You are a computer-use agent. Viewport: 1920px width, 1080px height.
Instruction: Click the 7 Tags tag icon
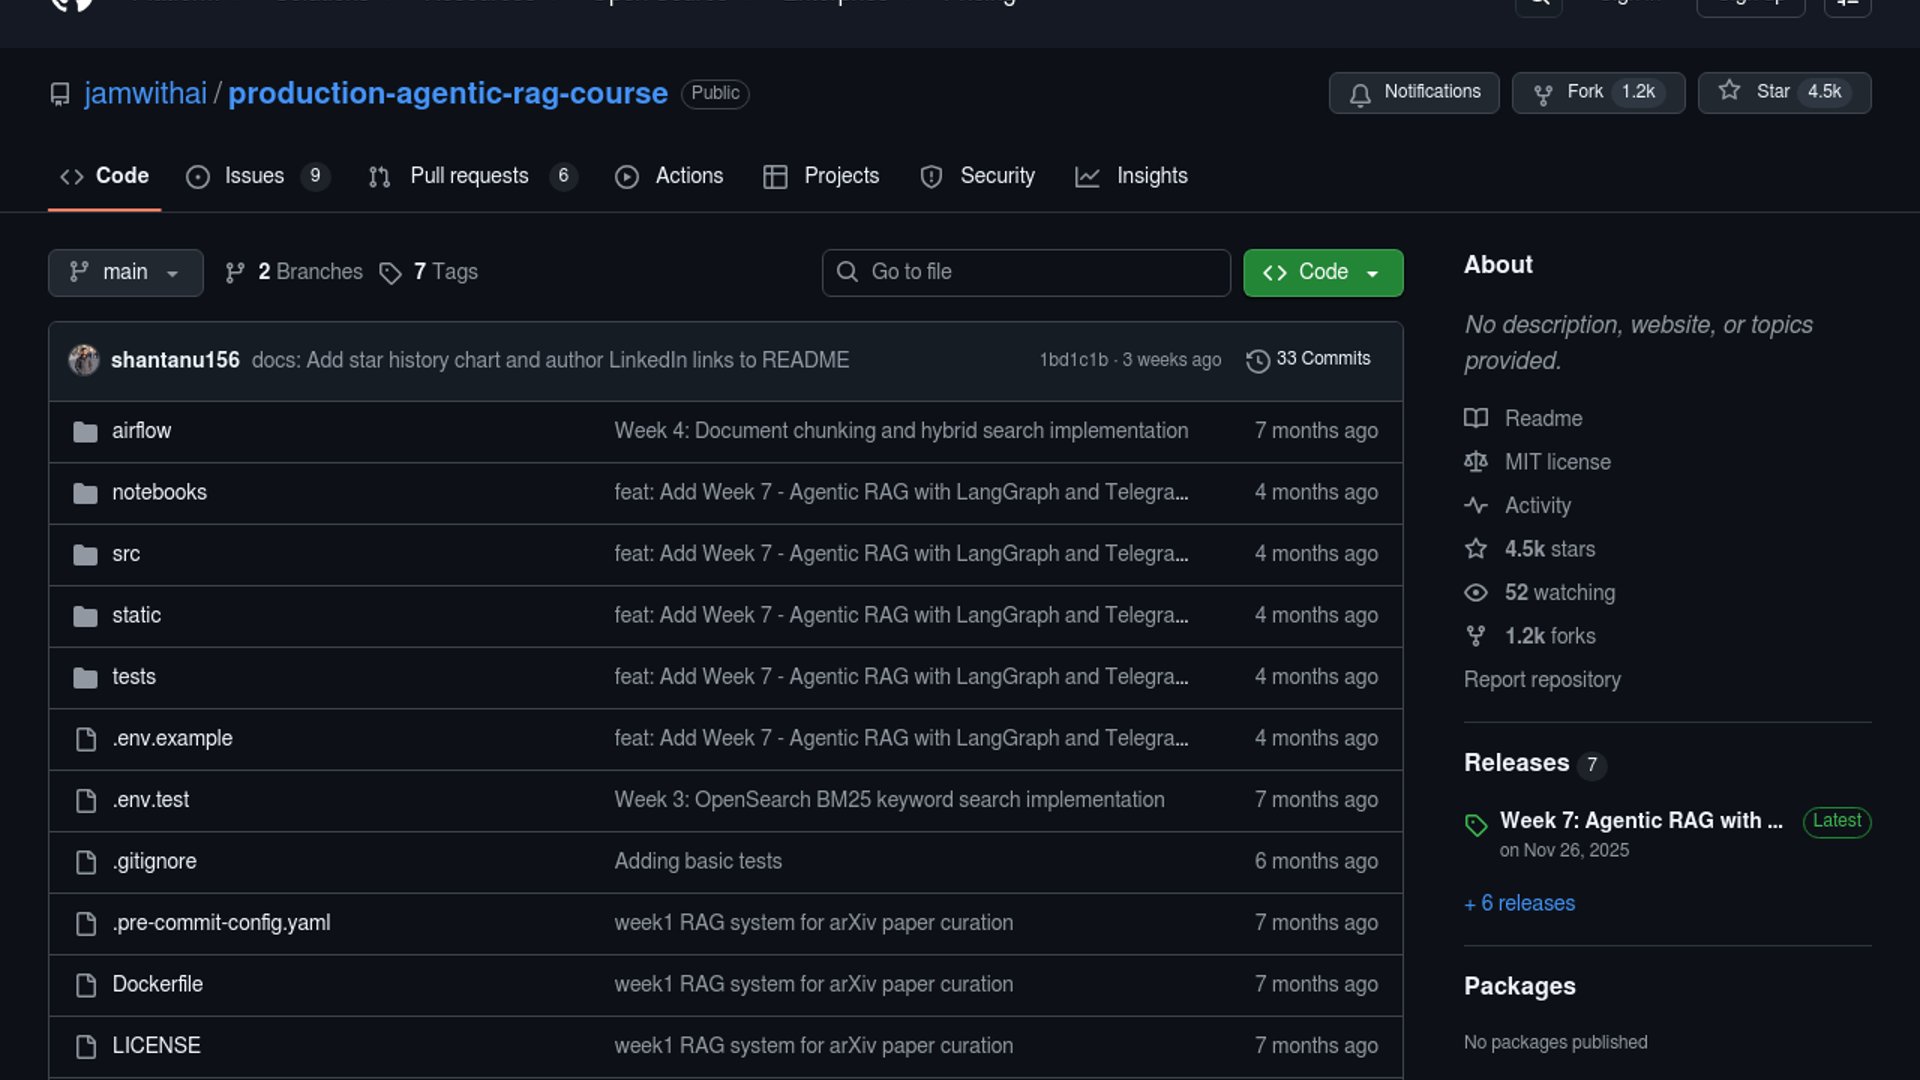coord(390,273)
